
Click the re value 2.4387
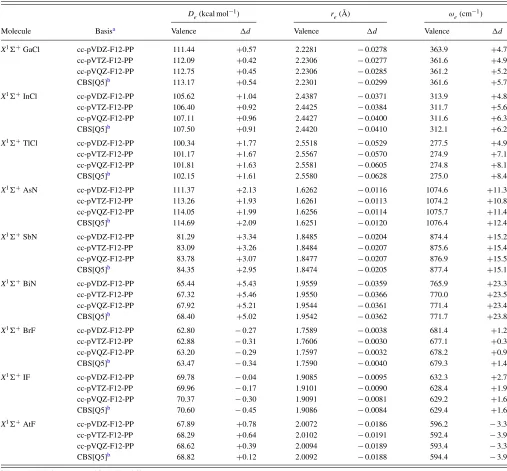pyautogui.click(x=306, y=96)
